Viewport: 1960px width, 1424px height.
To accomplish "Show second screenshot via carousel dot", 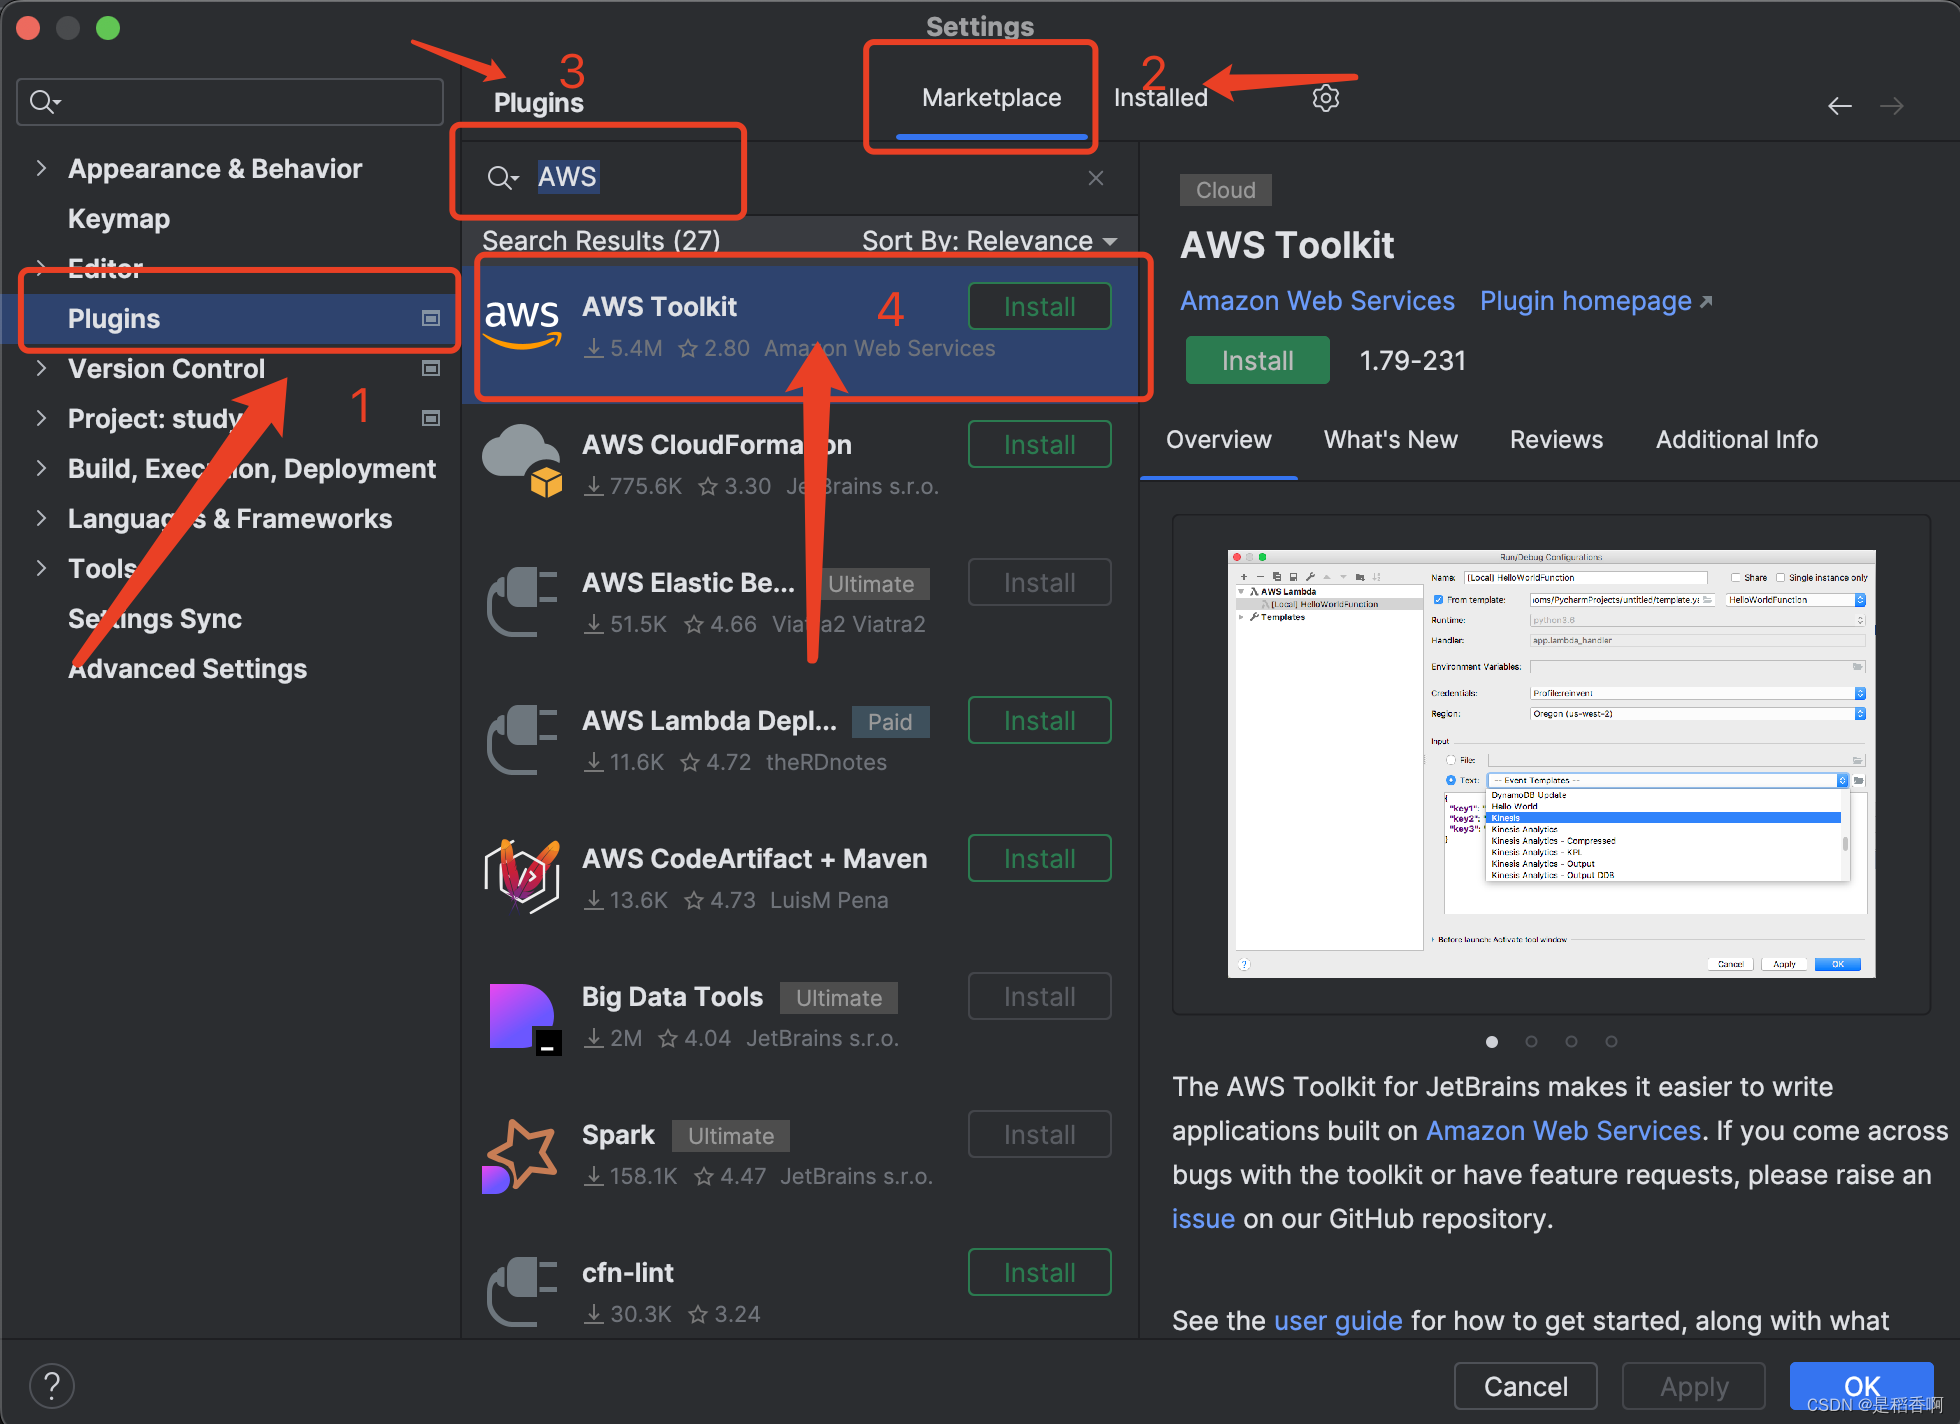I will tap(1531, 1042).
